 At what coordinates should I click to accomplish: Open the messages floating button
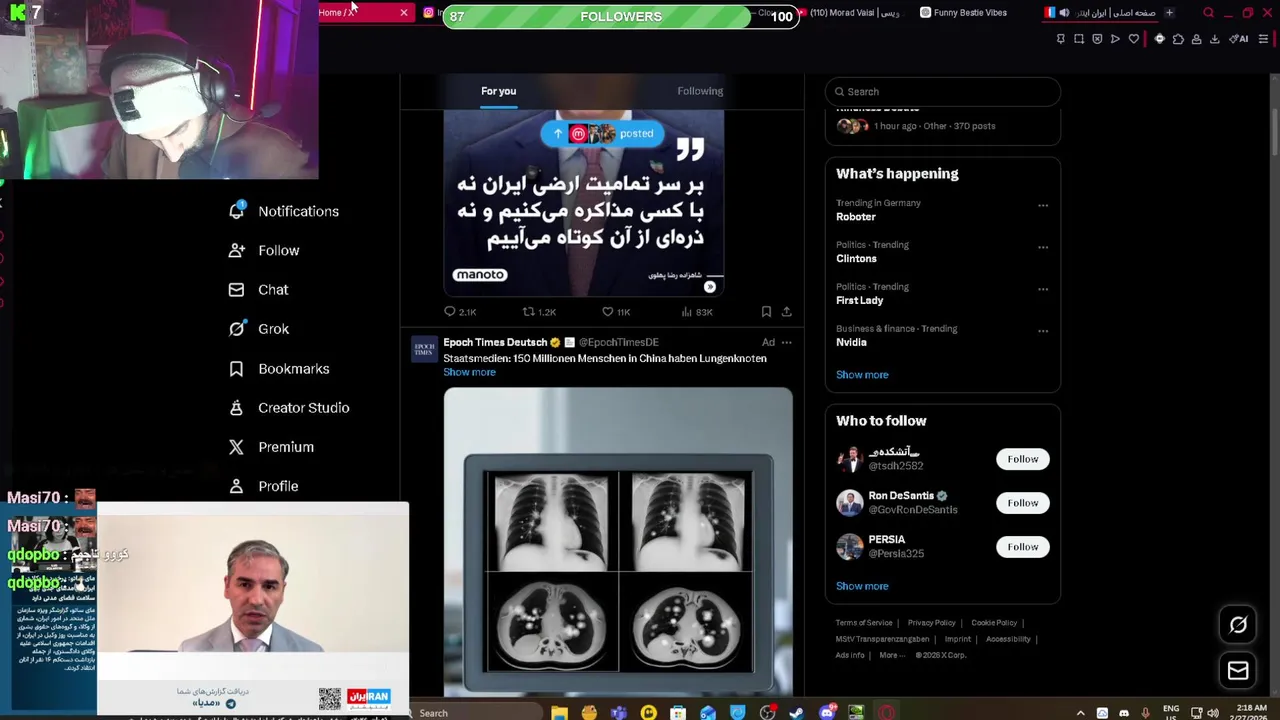(1238, 671)
